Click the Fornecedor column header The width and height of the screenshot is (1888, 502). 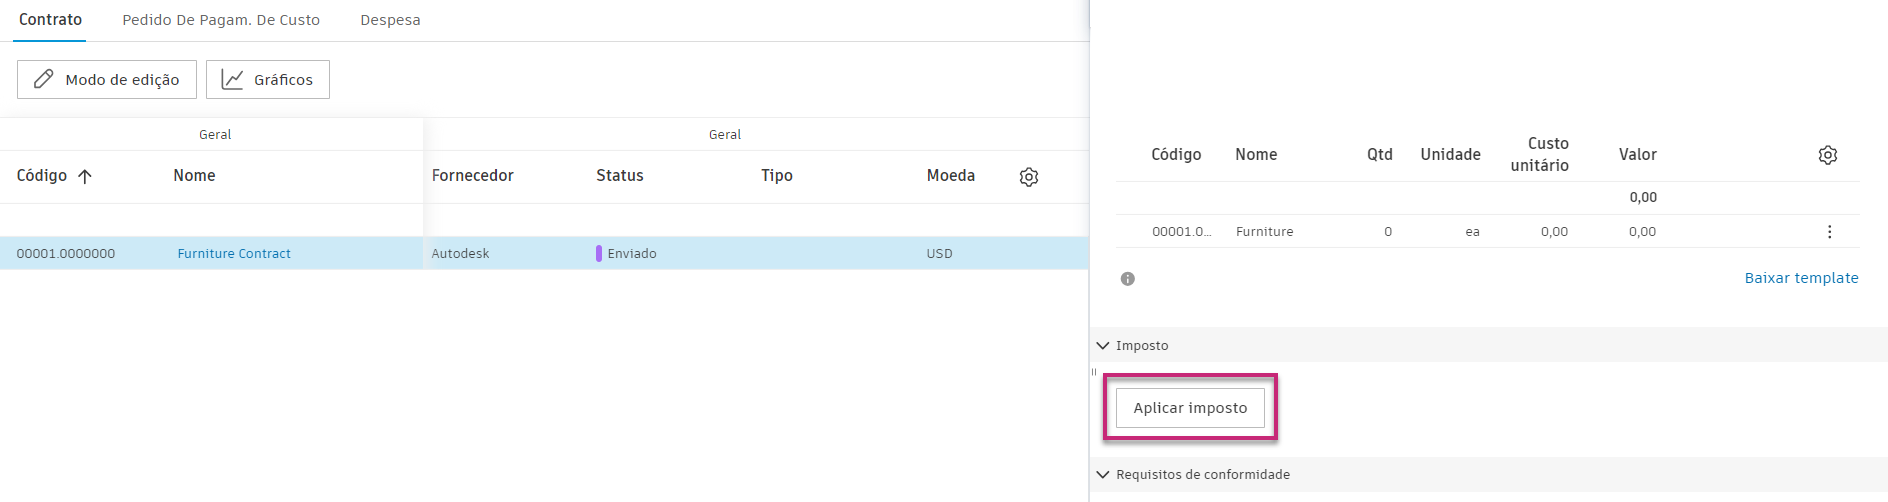tap(472, 176)
